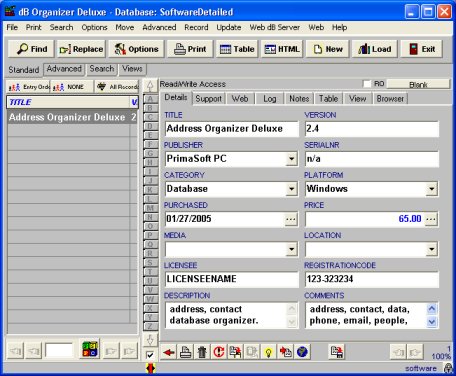
Task: Open the File menu
Action: (12, 27)
